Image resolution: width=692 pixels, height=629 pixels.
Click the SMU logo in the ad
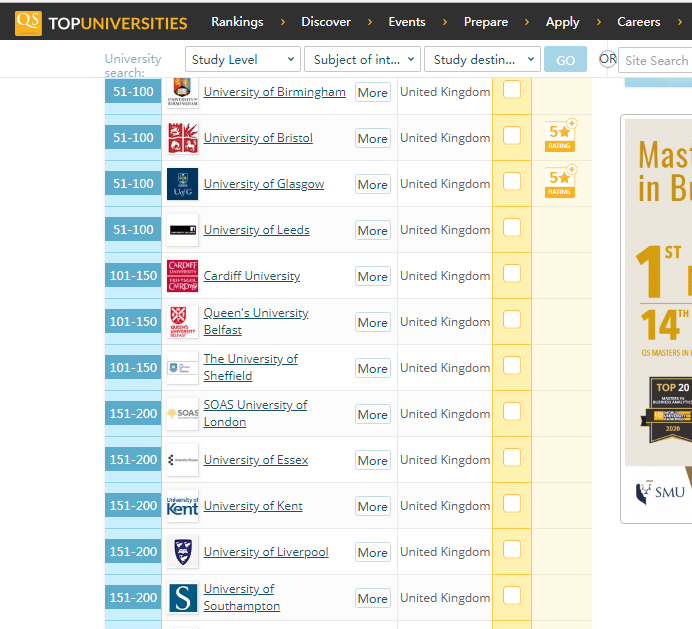pos(660,492)
